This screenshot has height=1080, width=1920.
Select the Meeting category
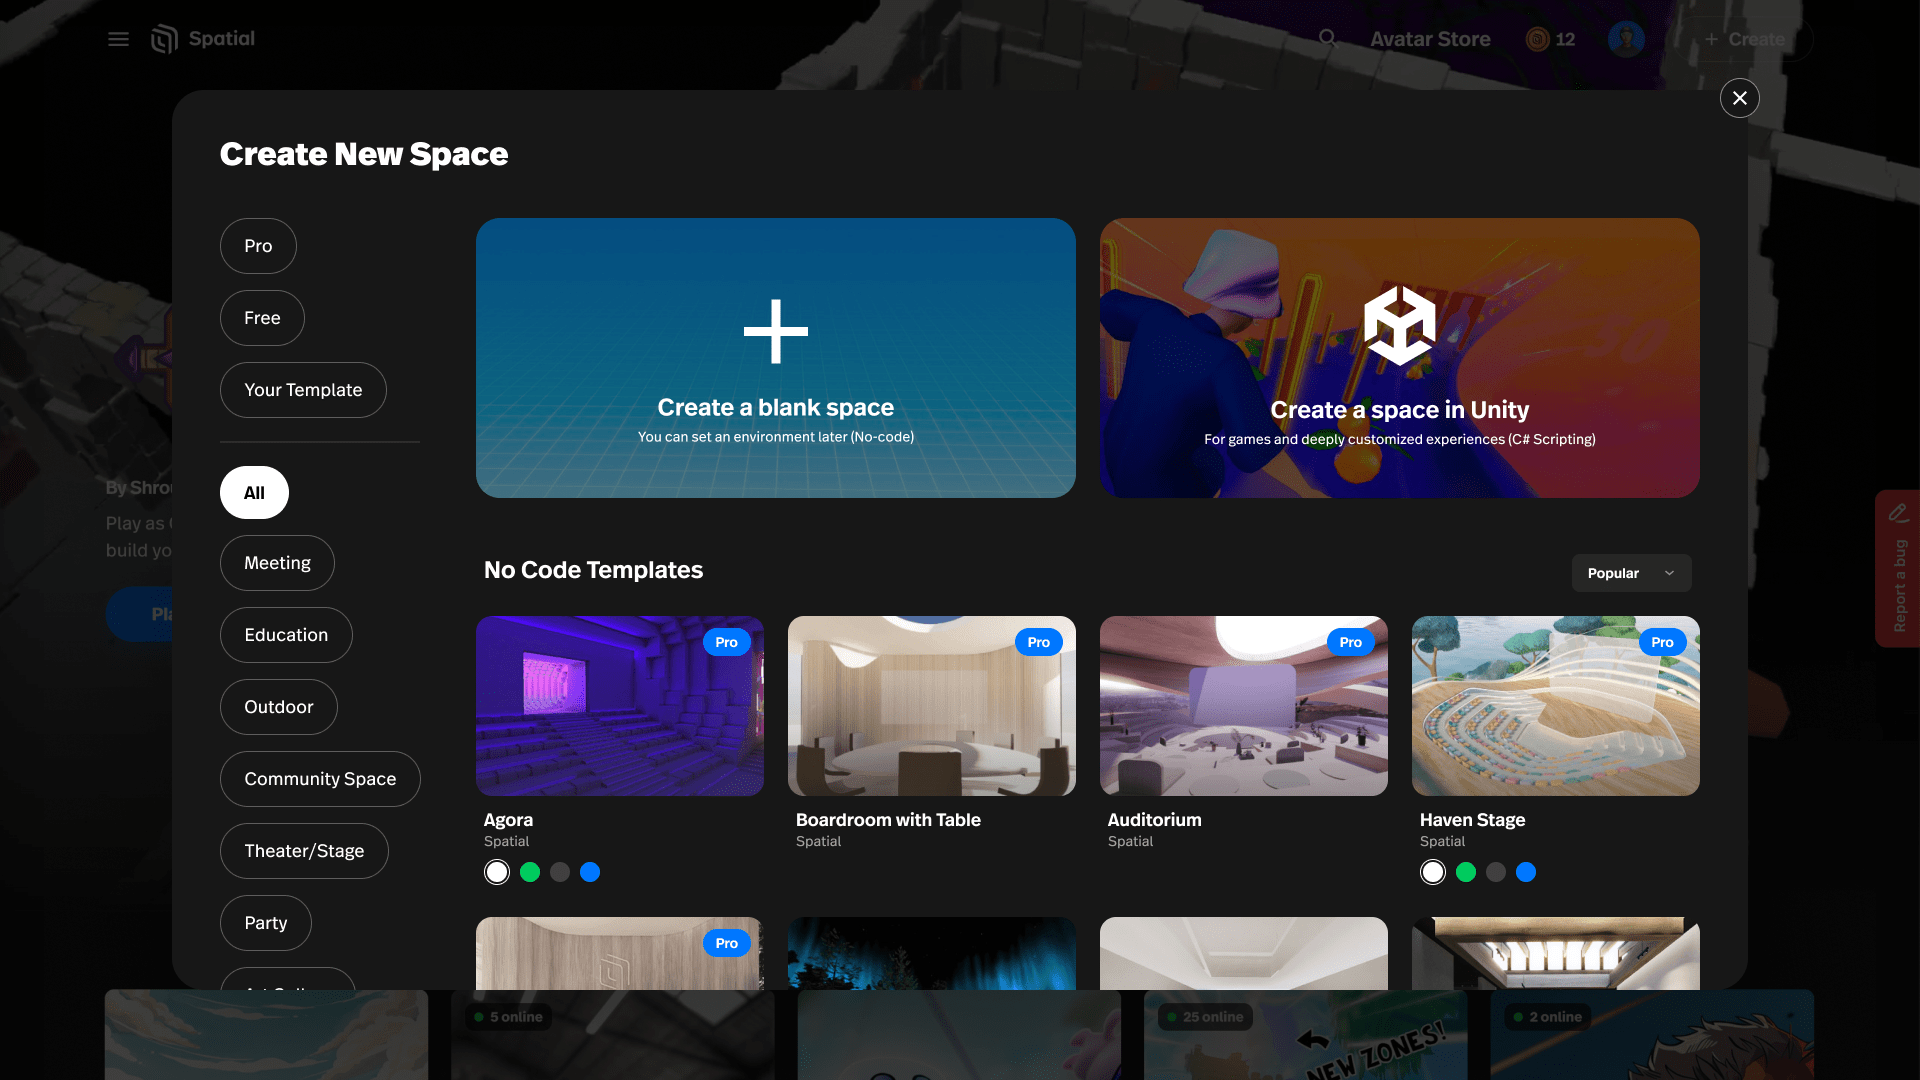pyautogui.click(x=277, y=563)
